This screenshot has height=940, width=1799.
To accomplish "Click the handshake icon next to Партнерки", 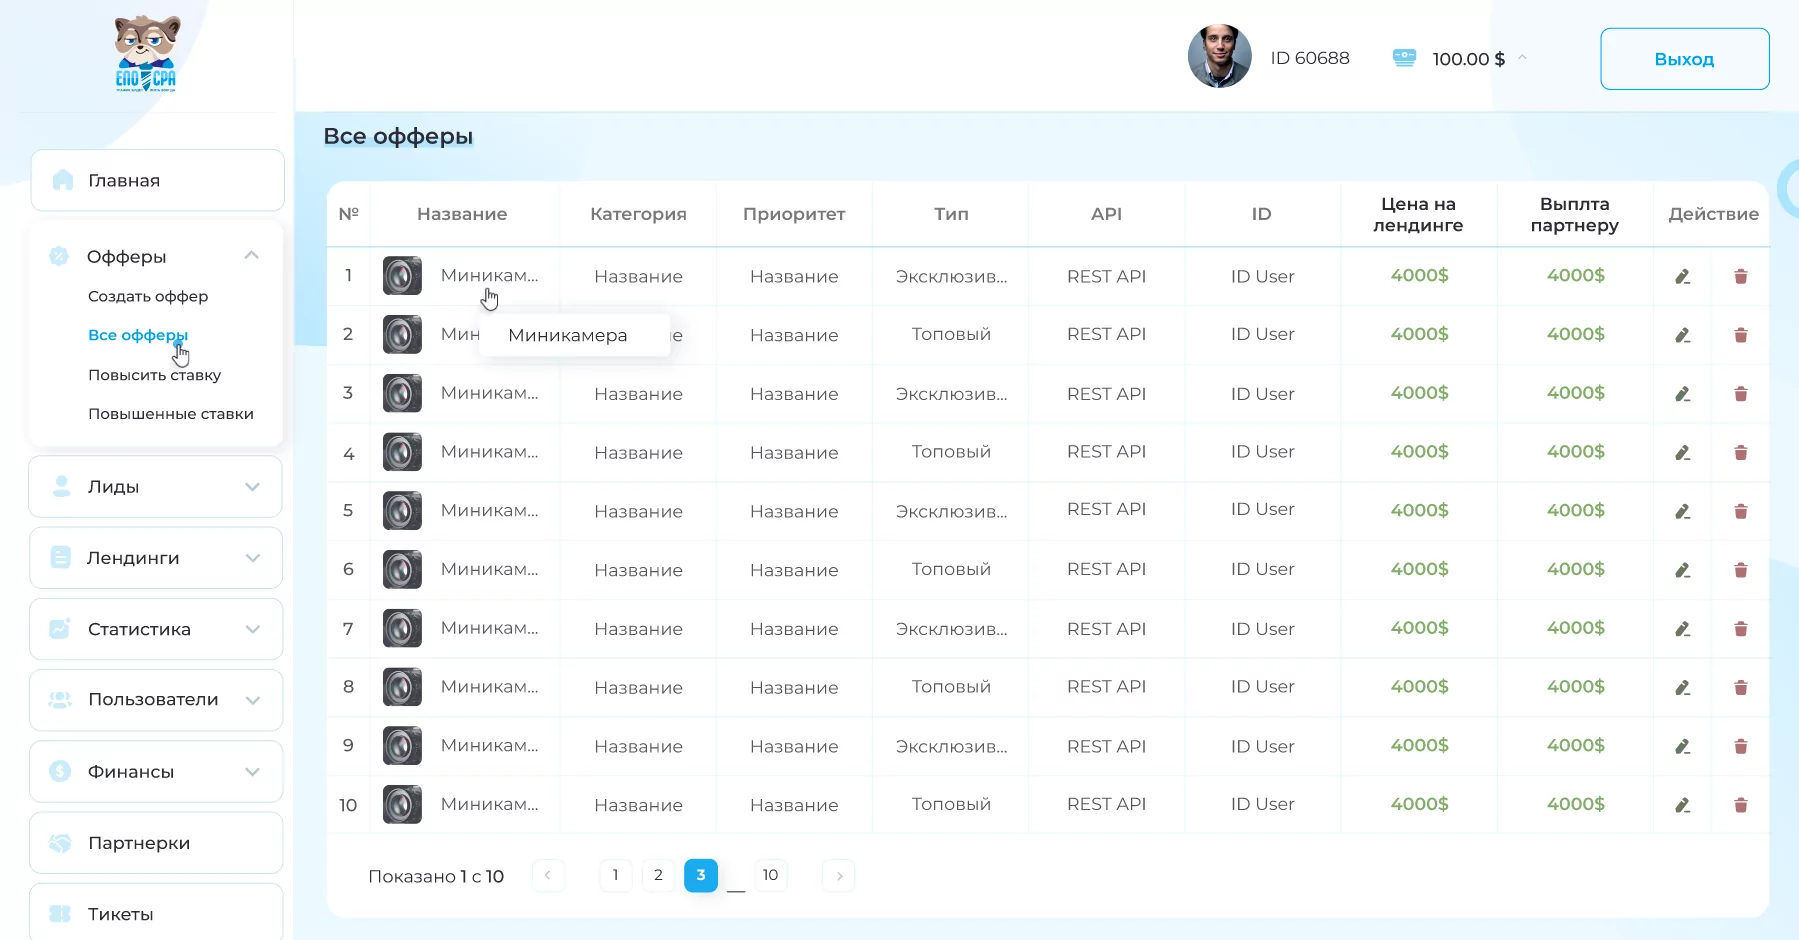I will click(x=60, y=843).
